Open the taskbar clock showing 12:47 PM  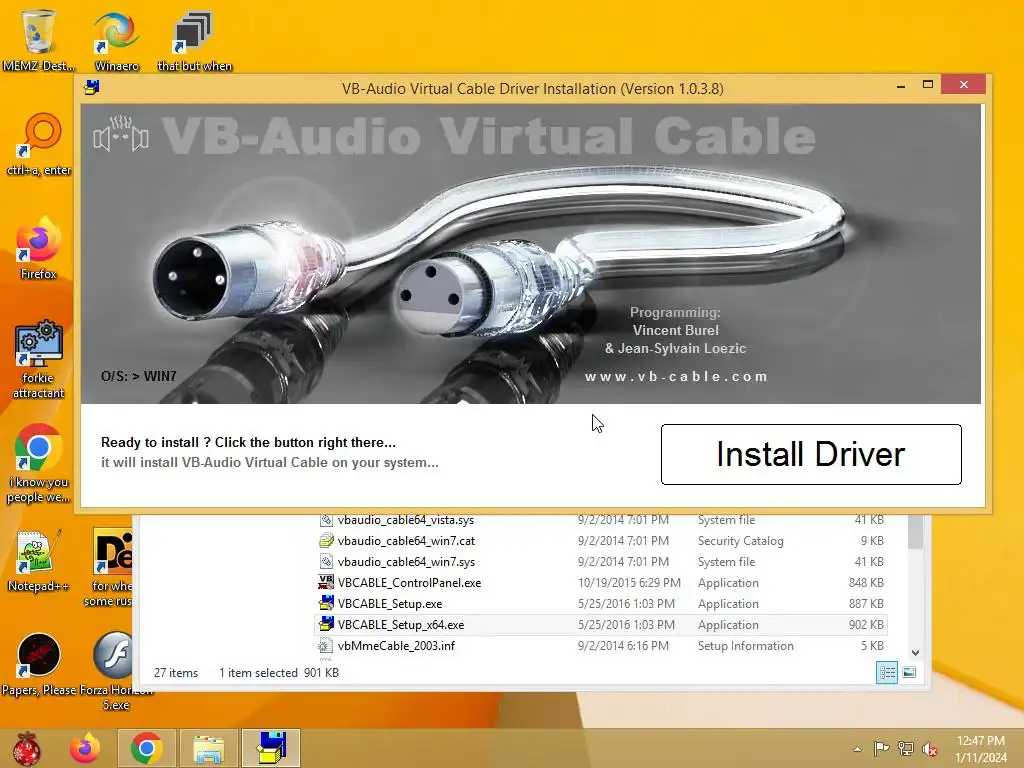click(x=981, y=748)
